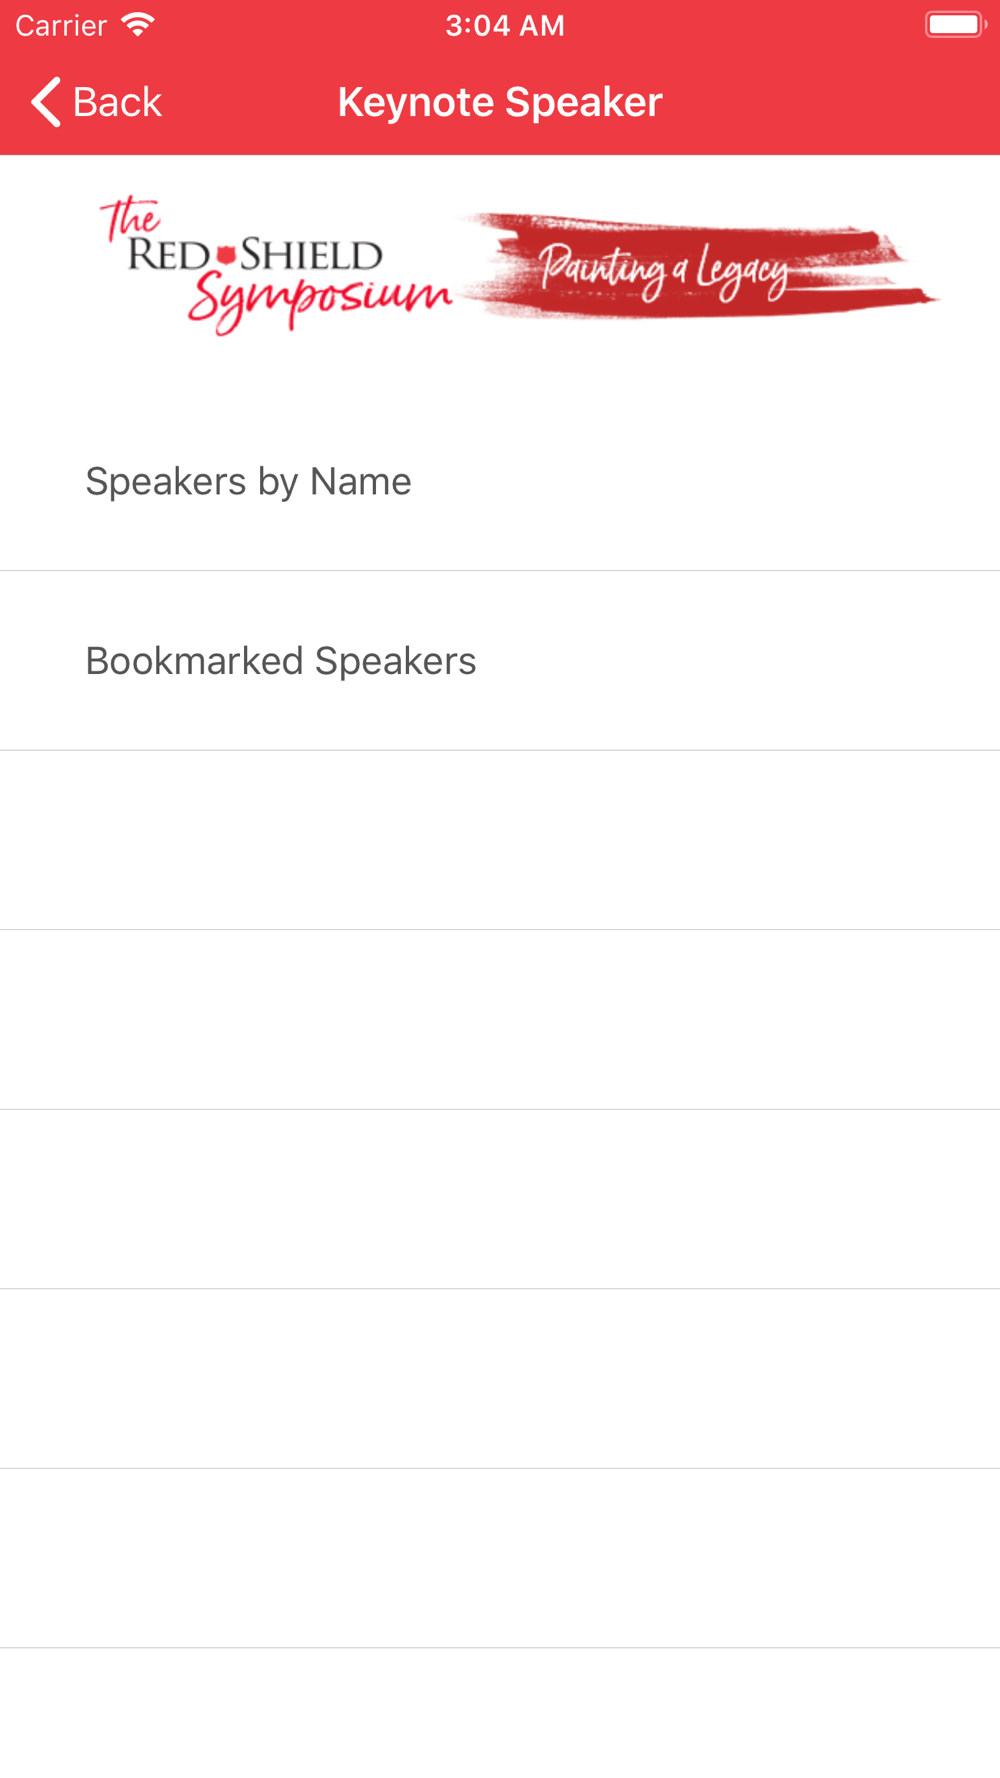This screenshot has height=1778, width=1000.
Task: Tap the word SHIELD in the logo
Action: pos(311,255)
